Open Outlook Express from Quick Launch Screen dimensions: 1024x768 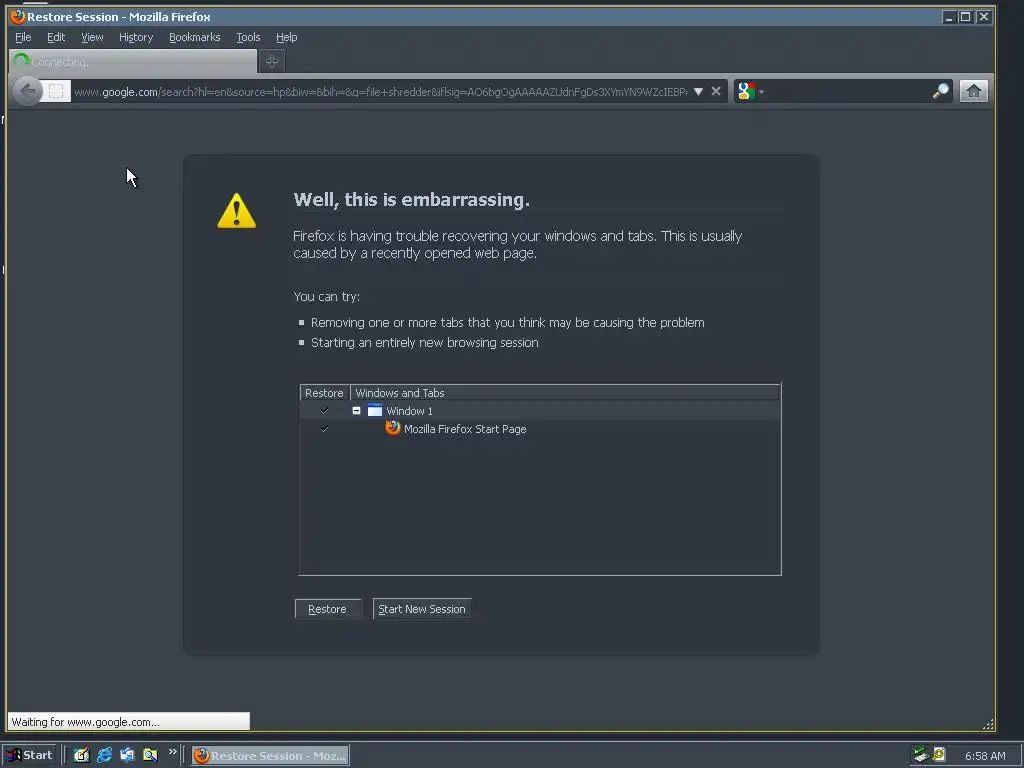pyautogui.click(x=127, y=755)
